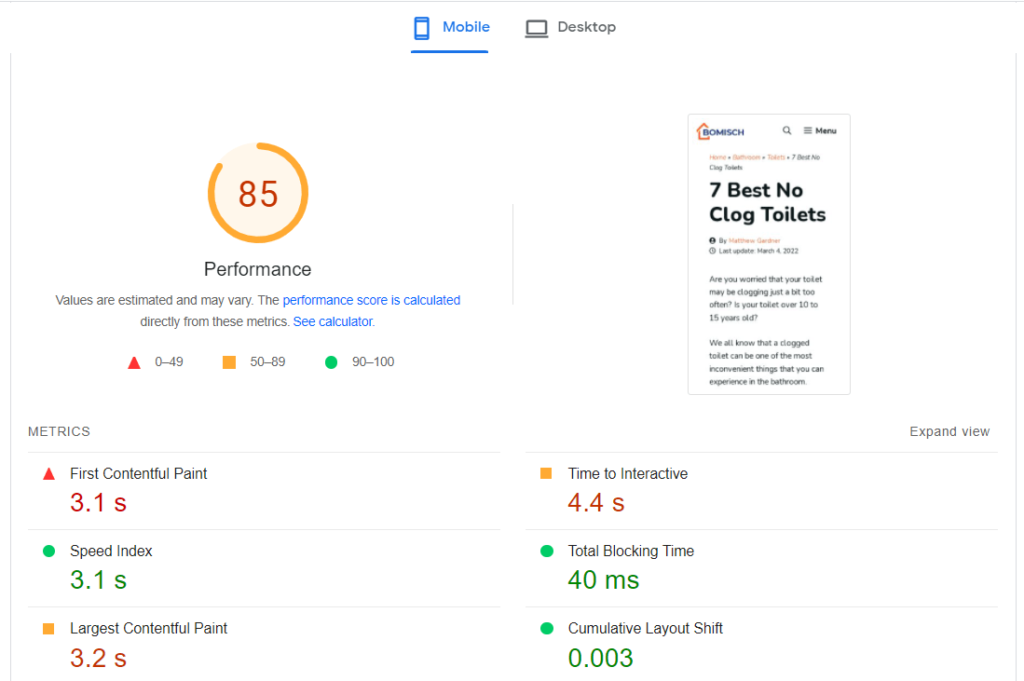Screen dimensions: 1024x681
Task: Click the red triangle legend icon for 0–49
Action: click(x=134, y=362)
